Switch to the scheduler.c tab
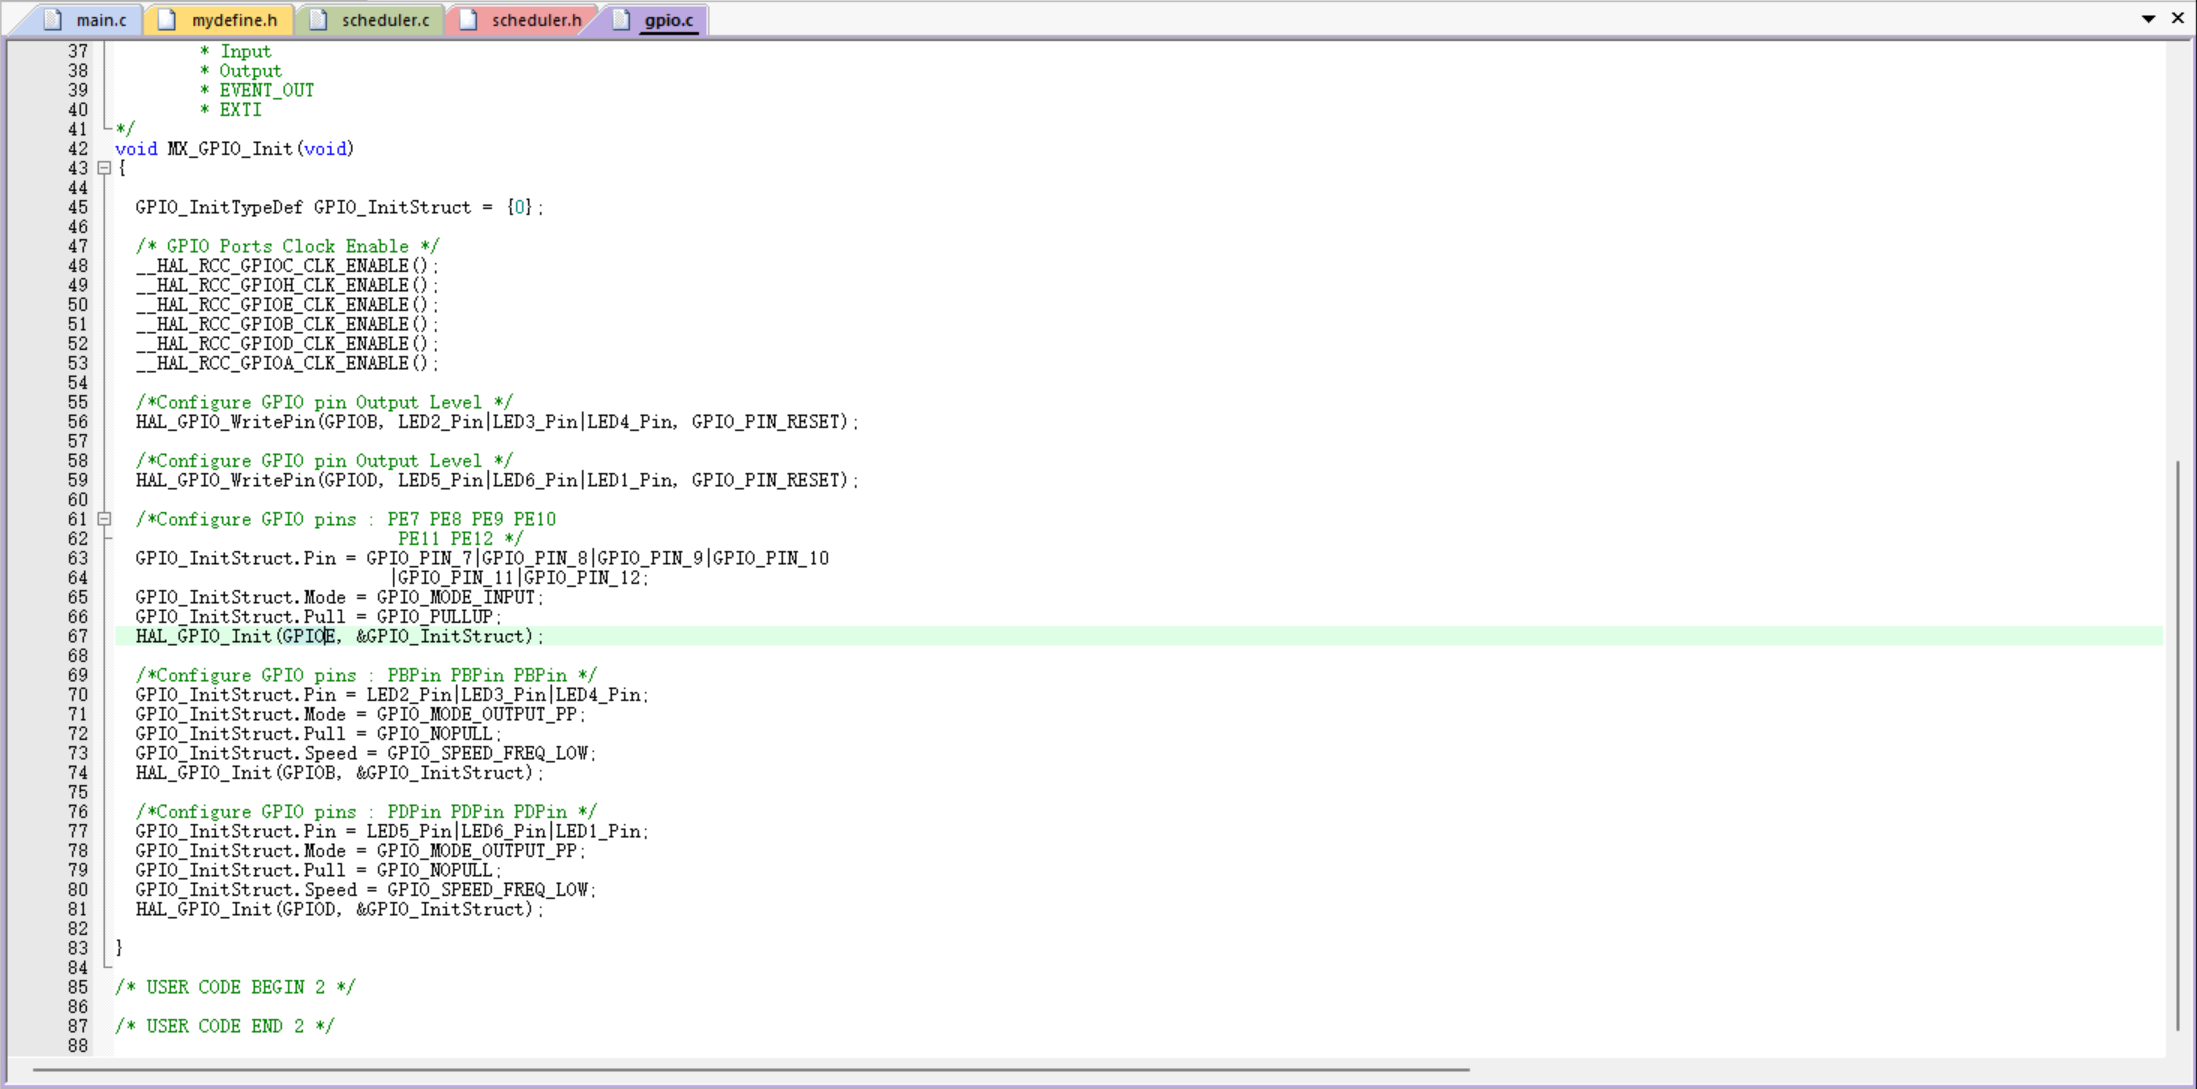2197x1089 pixels. click(x=384, y=20)
